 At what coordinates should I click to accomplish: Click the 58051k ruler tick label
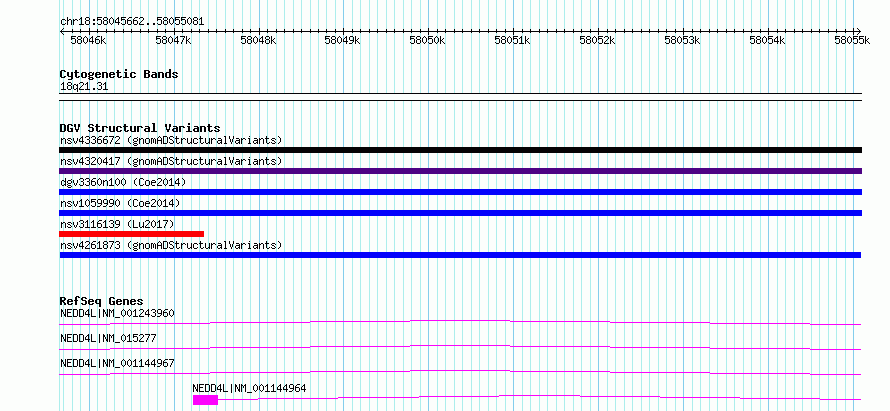pyautogui.click(x=513, y=41)
